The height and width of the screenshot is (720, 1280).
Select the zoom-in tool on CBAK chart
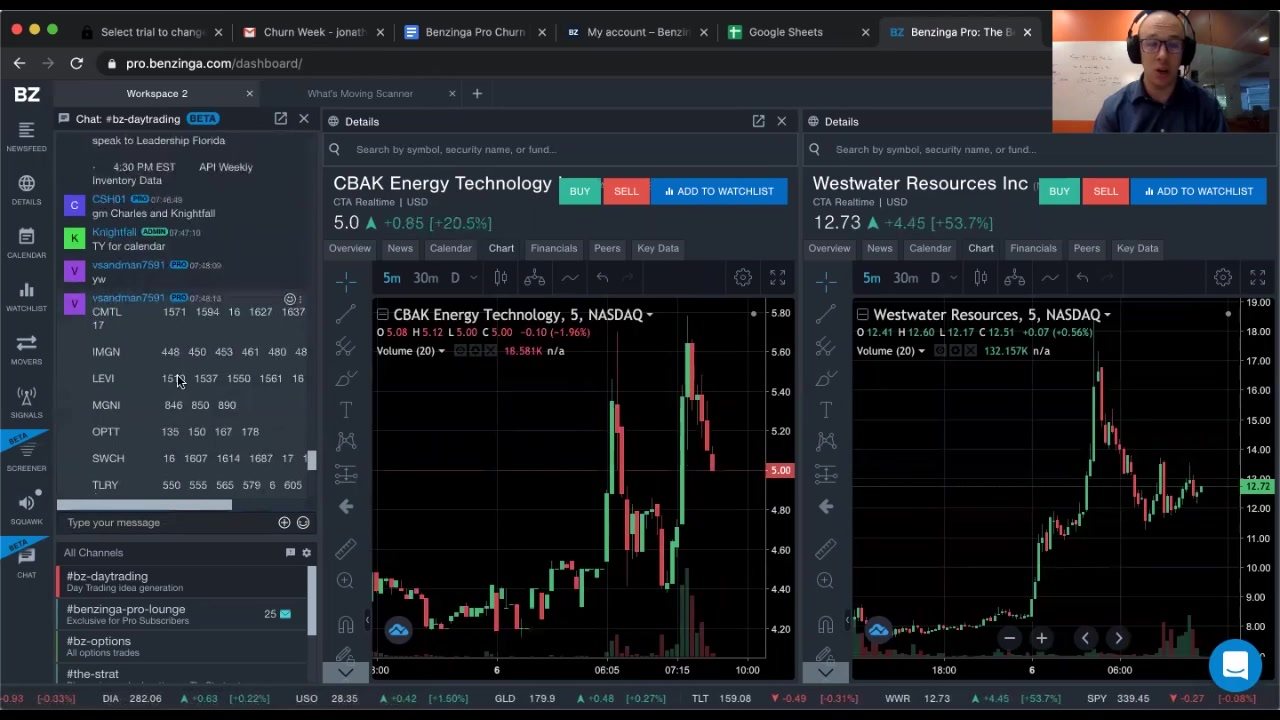346,580
